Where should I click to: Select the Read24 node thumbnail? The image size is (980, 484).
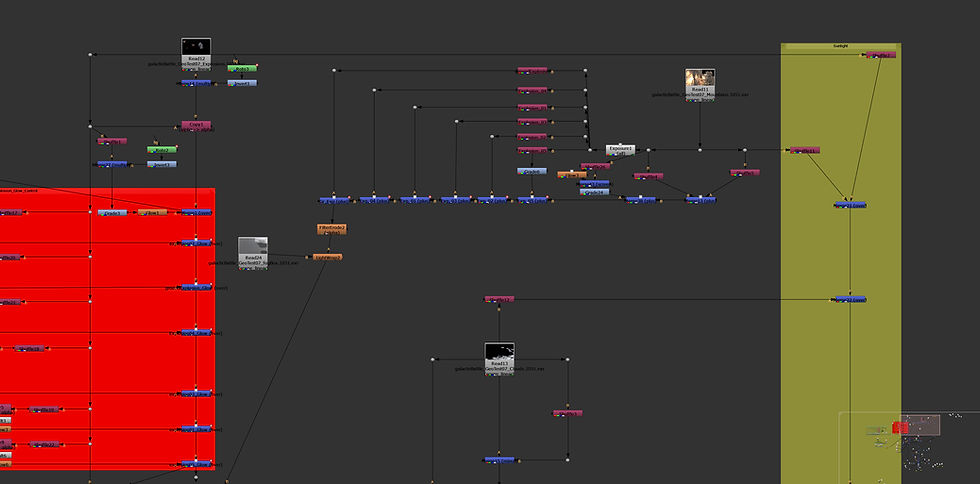[x=252, y=246]
